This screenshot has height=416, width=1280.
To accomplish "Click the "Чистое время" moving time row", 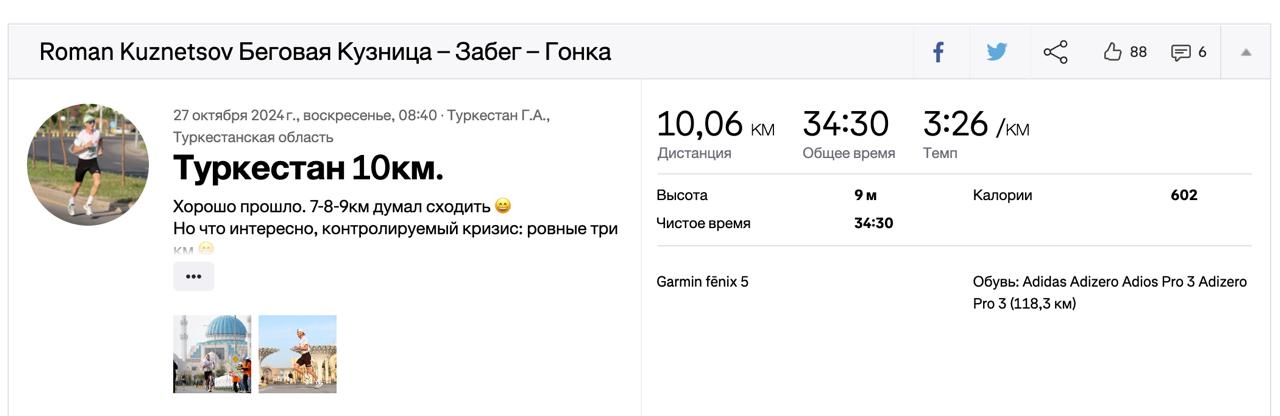I will [703, 223].
